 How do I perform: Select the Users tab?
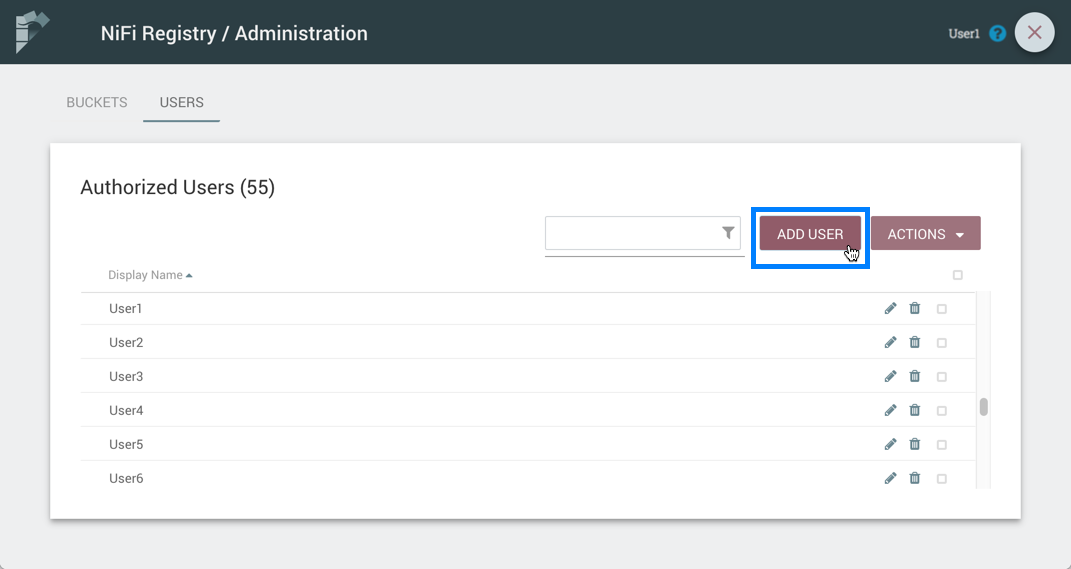(x=181, y=102)
